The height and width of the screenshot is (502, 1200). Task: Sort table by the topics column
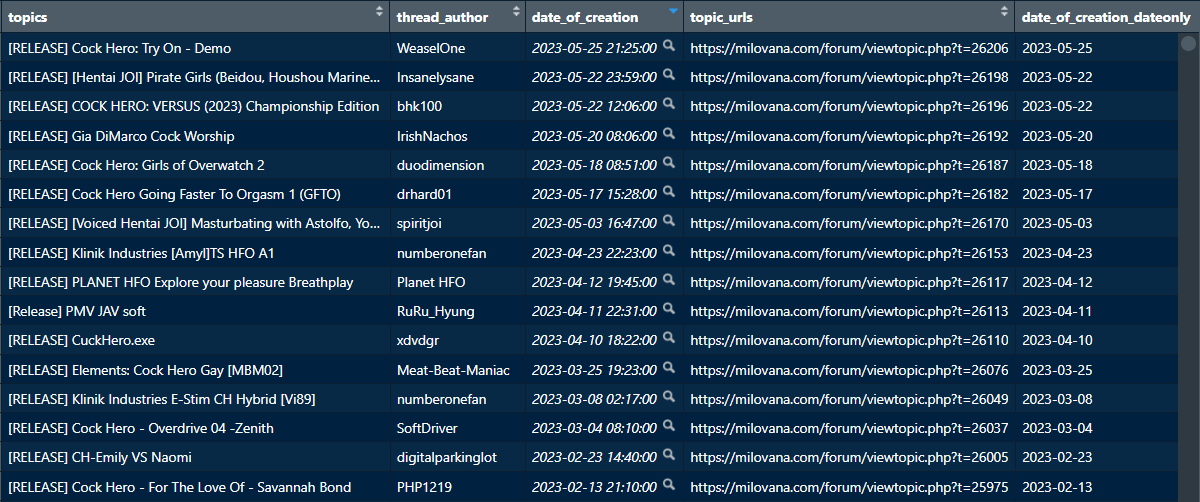click(x=195, y=16)
